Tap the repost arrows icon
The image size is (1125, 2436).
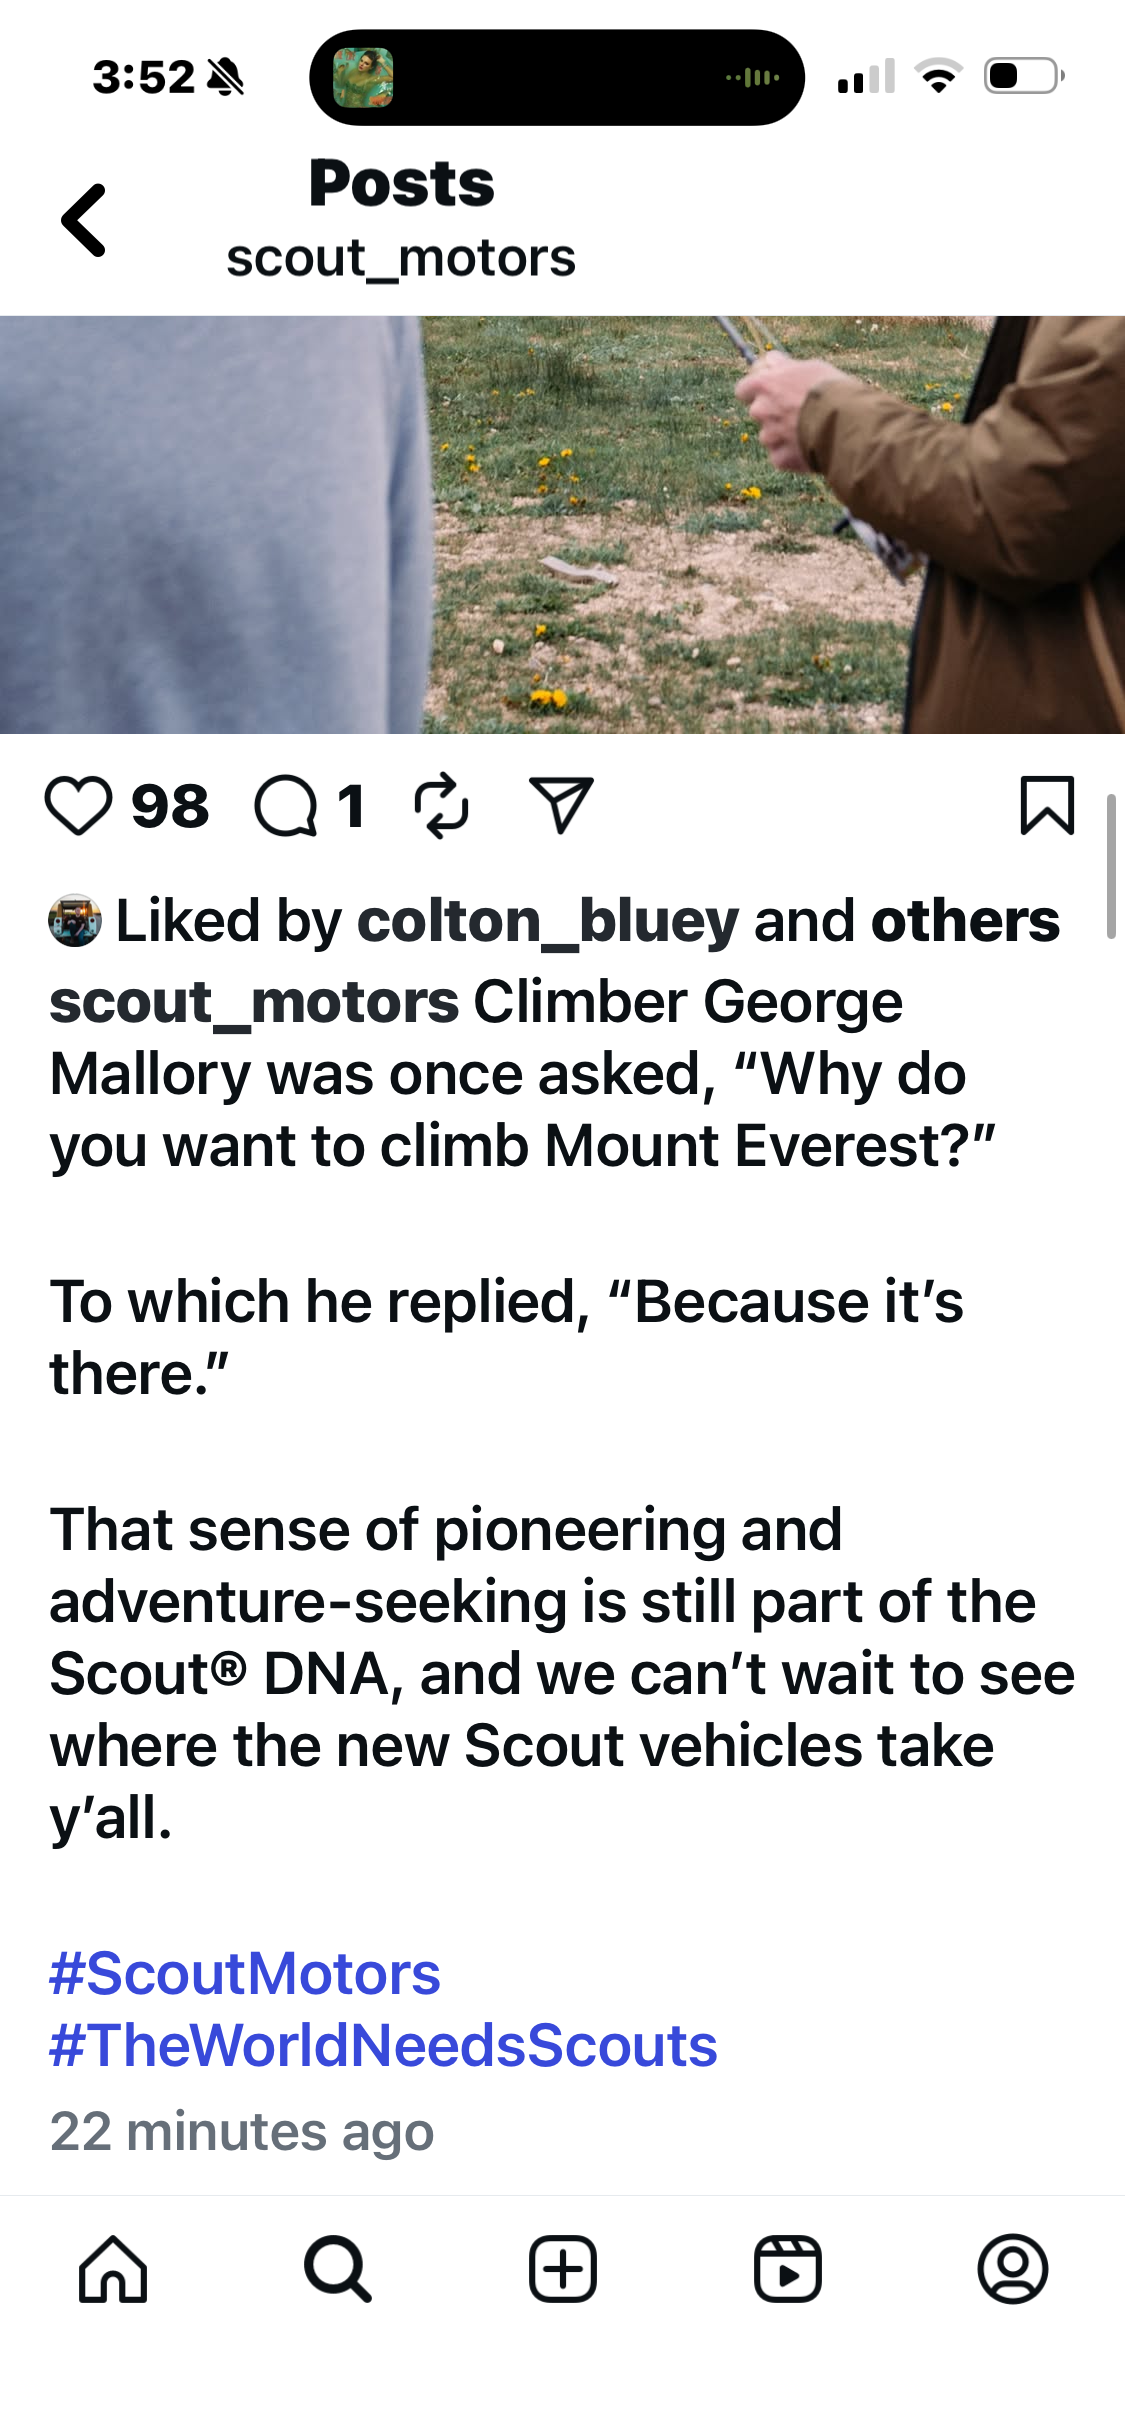(441, 806)
